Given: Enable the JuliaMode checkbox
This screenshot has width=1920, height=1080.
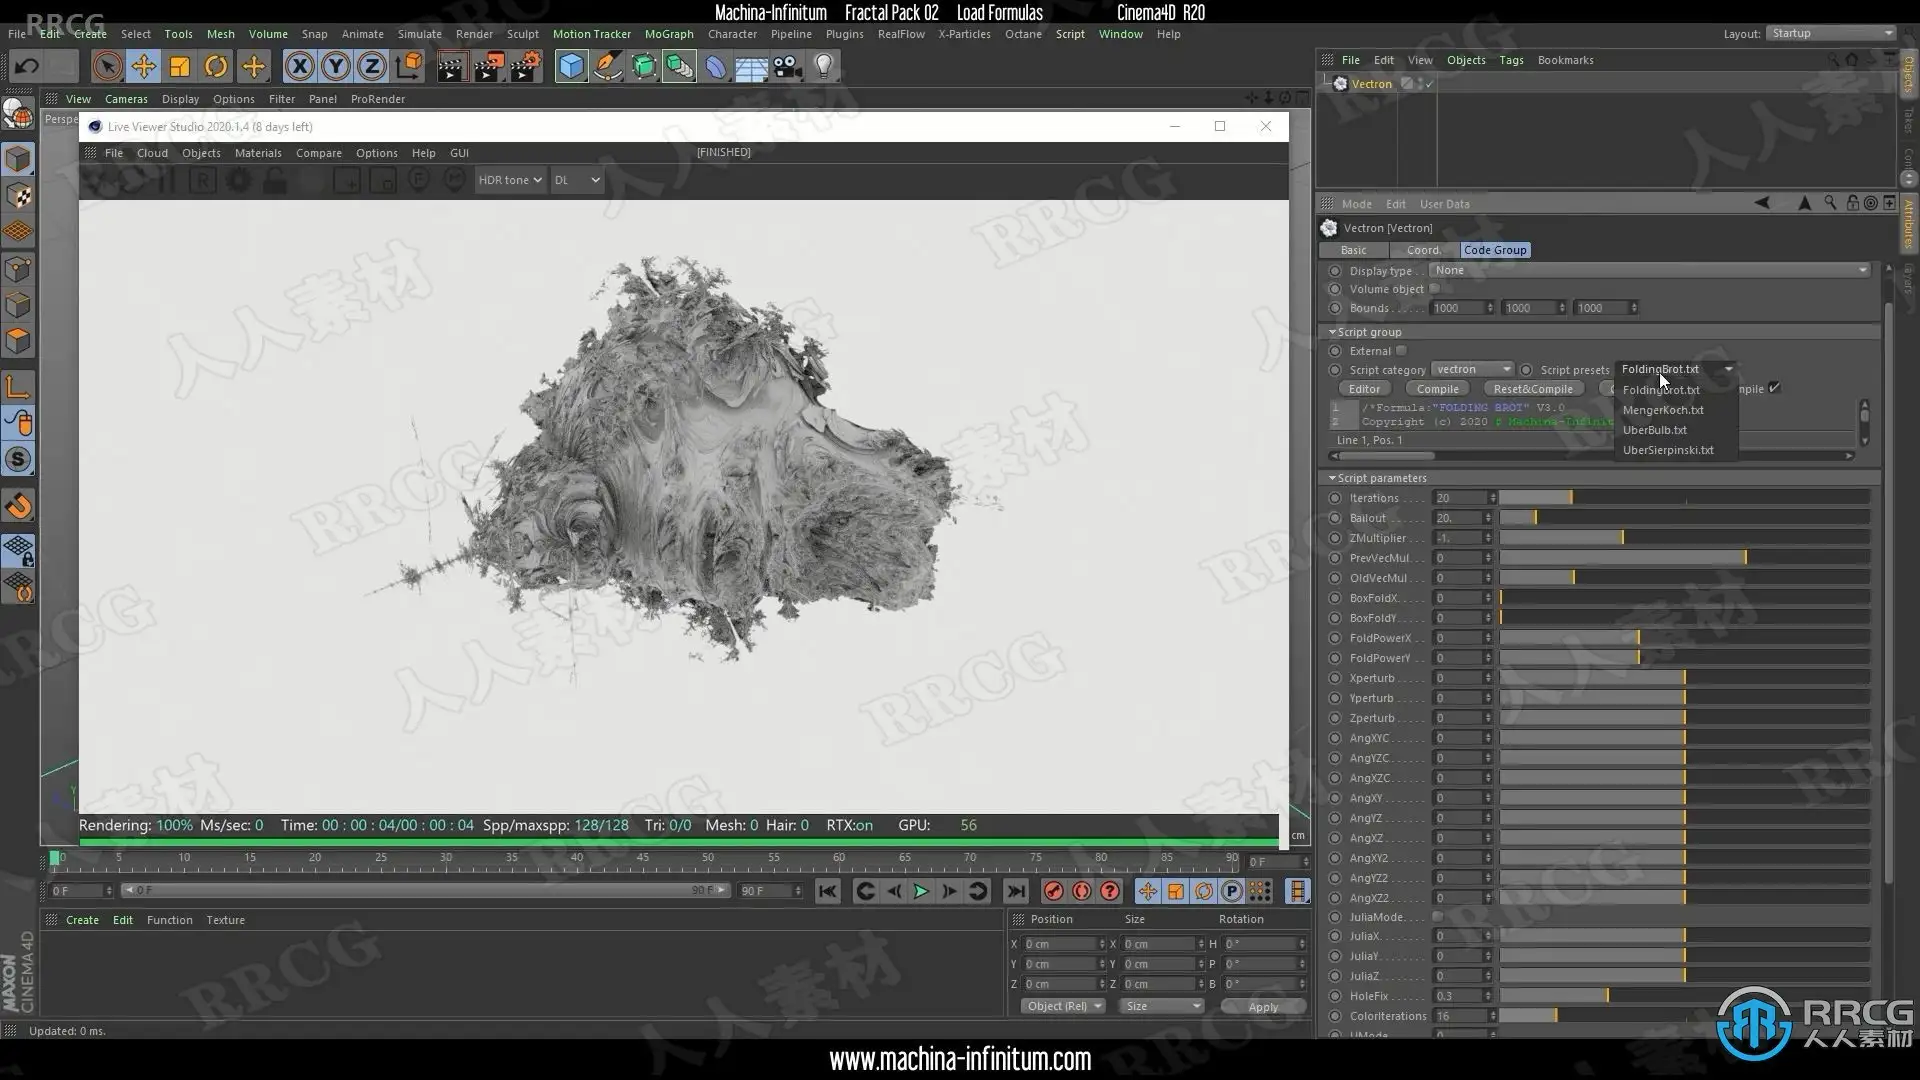Looking at the screenshot, I should [x=1438, y=917].
